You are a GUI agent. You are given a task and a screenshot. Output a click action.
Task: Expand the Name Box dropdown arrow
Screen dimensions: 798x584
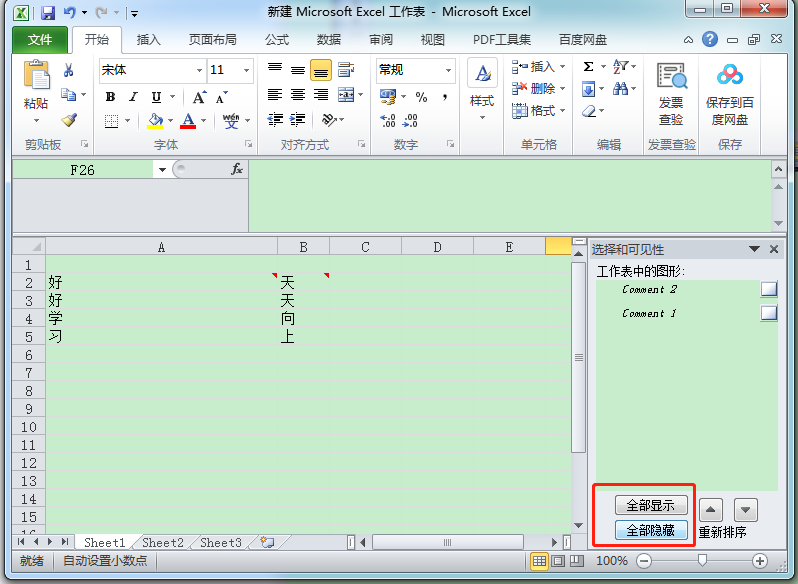point(162,169)
